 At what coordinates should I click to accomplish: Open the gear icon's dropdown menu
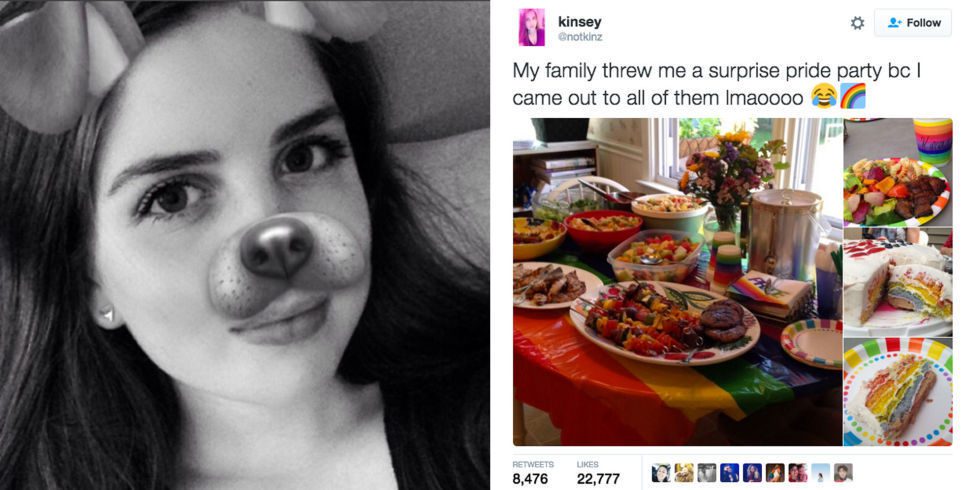pos(858,23)
